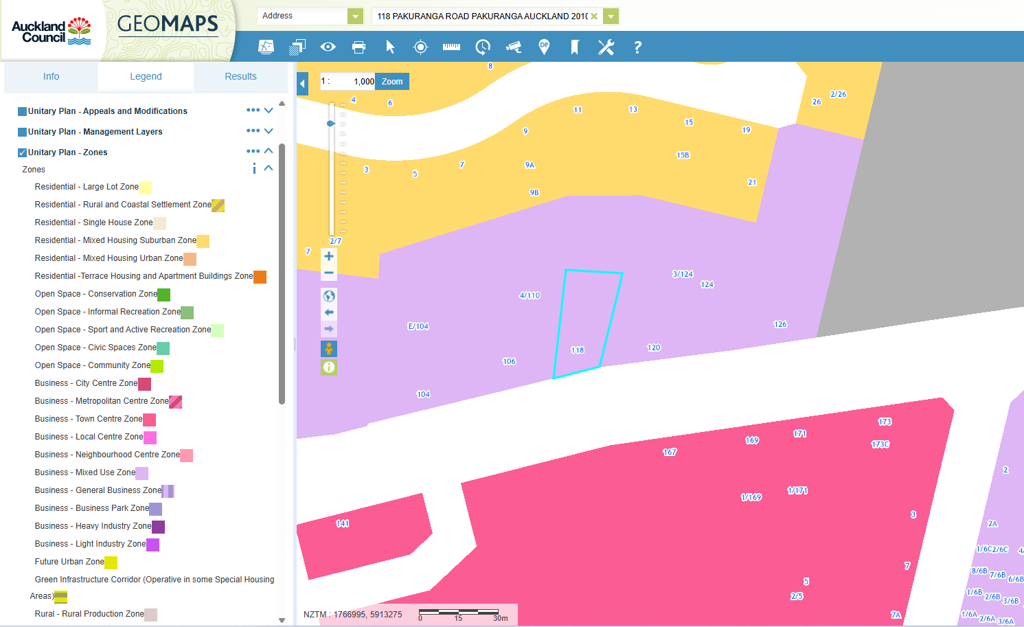Click the print map icon

(x=359, y=47)
